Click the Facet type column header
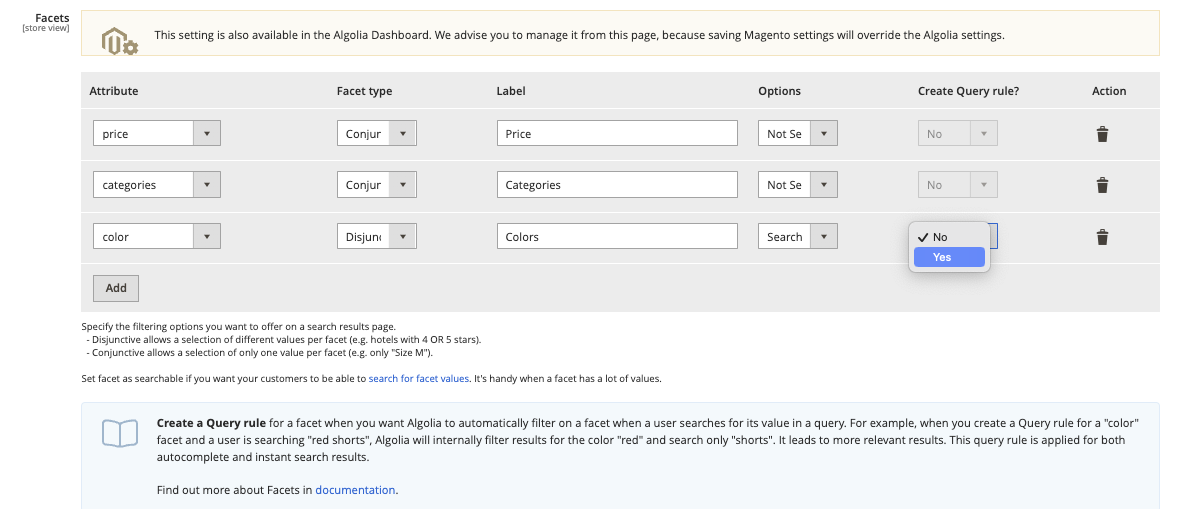The width and height of the screenshot is (1196, 509). [365, 91]
